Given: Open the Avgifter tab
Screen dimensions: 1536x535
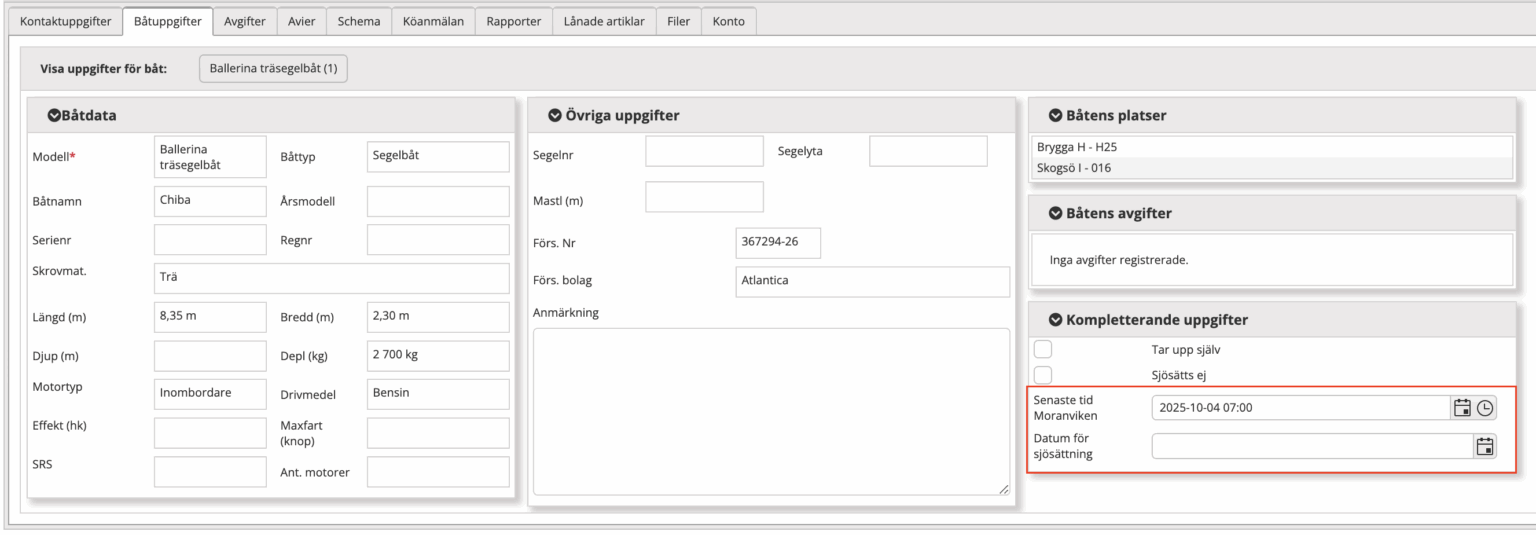Looking at the screenshot, I should [244, 21].
